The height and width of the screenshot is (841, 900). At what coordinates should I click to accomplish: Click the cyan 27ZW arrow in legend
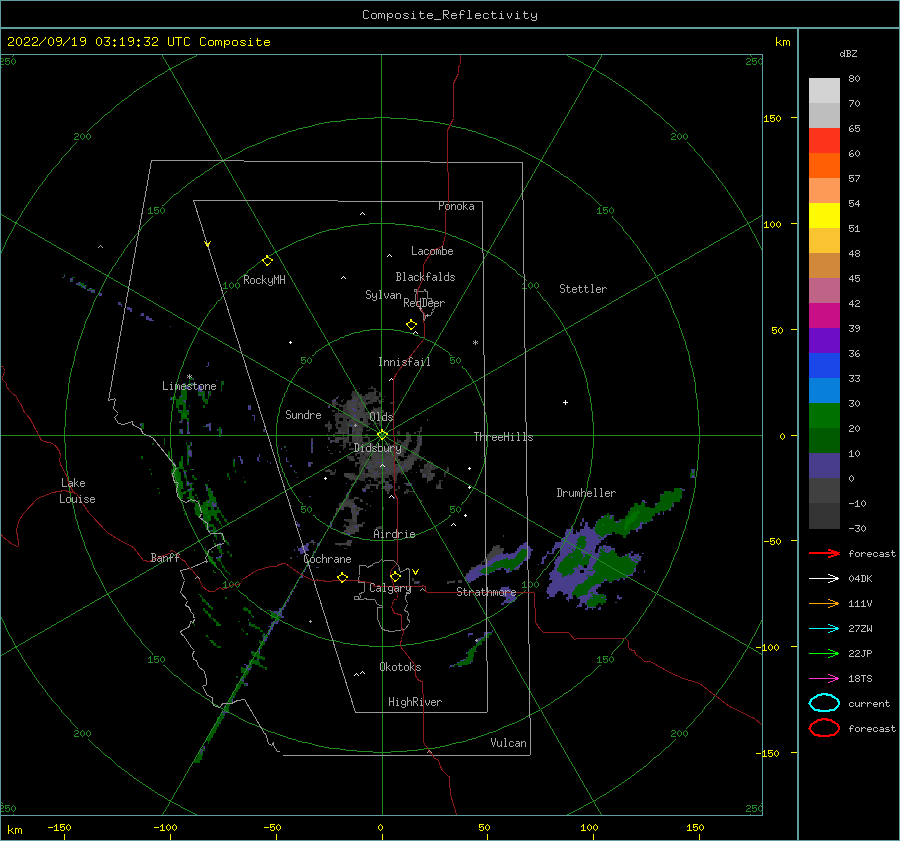(824, 629)
